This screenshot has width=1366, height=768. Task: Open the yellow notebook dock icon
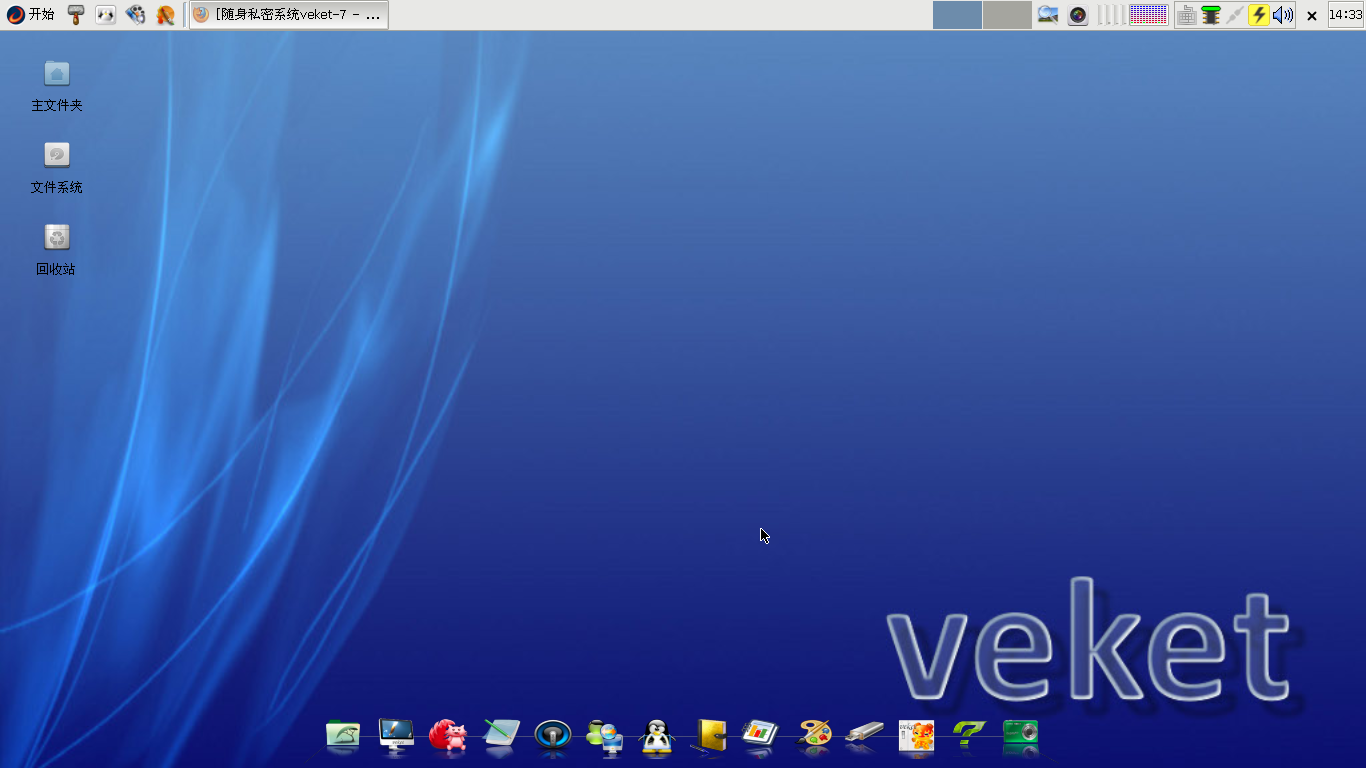[x=710, y=736]
